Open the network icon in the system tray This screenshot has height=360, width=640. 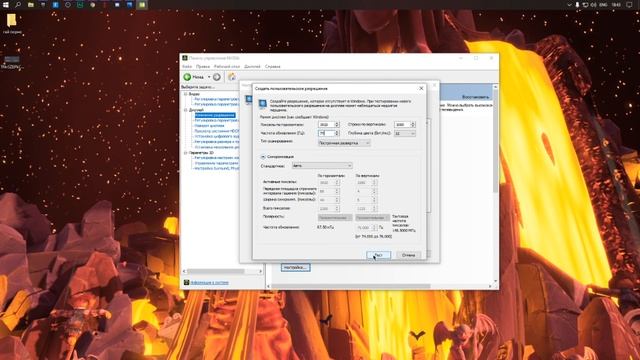point(585,4)
